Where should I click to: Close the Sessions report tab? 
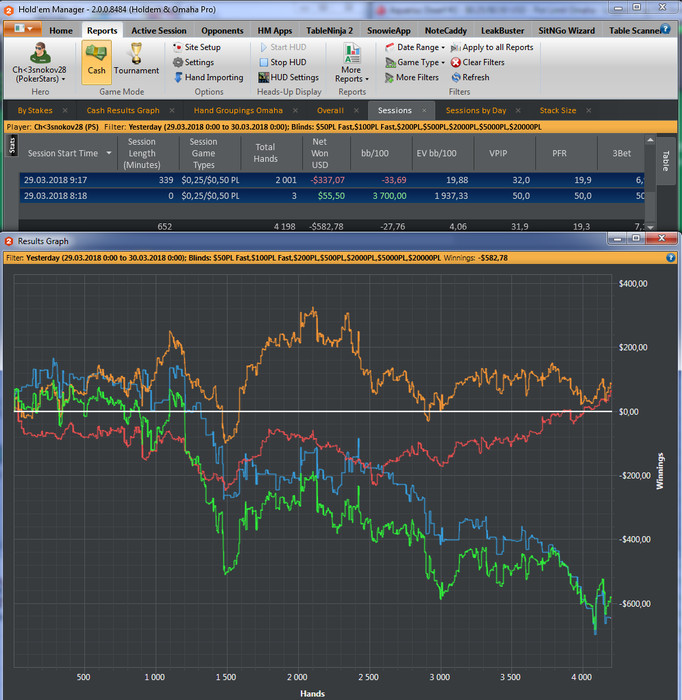[x=424, y=110]
